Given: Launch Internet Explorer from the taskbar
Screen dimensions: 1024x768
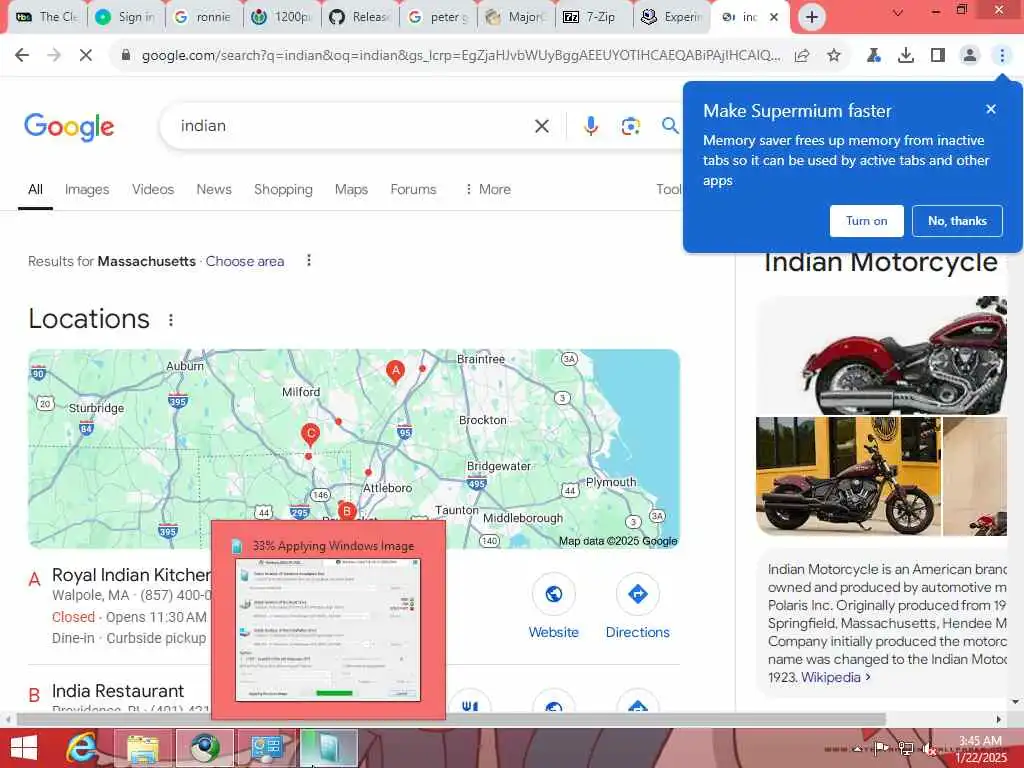Looking at the screenshot, I should 83,748.
